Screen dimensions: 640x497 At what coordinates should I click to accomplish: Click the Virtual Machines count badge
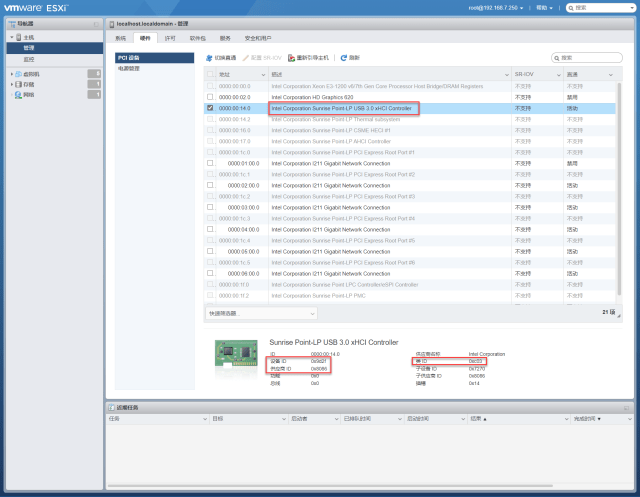tap(94, 74)
